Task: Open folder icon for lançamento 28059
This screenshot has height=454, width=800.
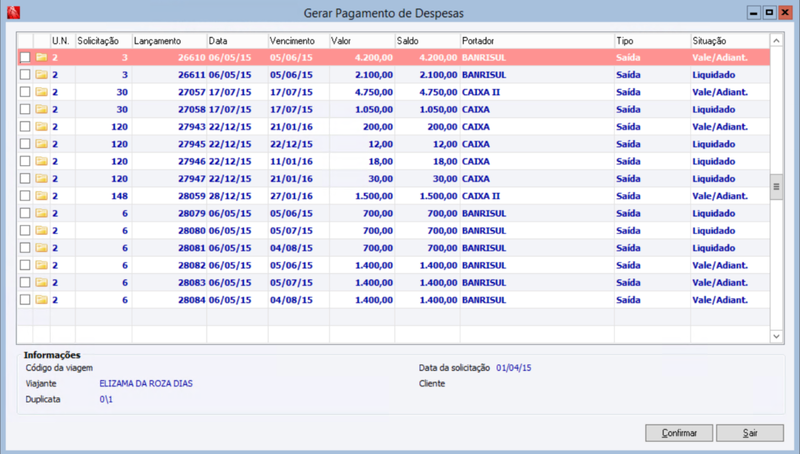Action: click(41, 196)
